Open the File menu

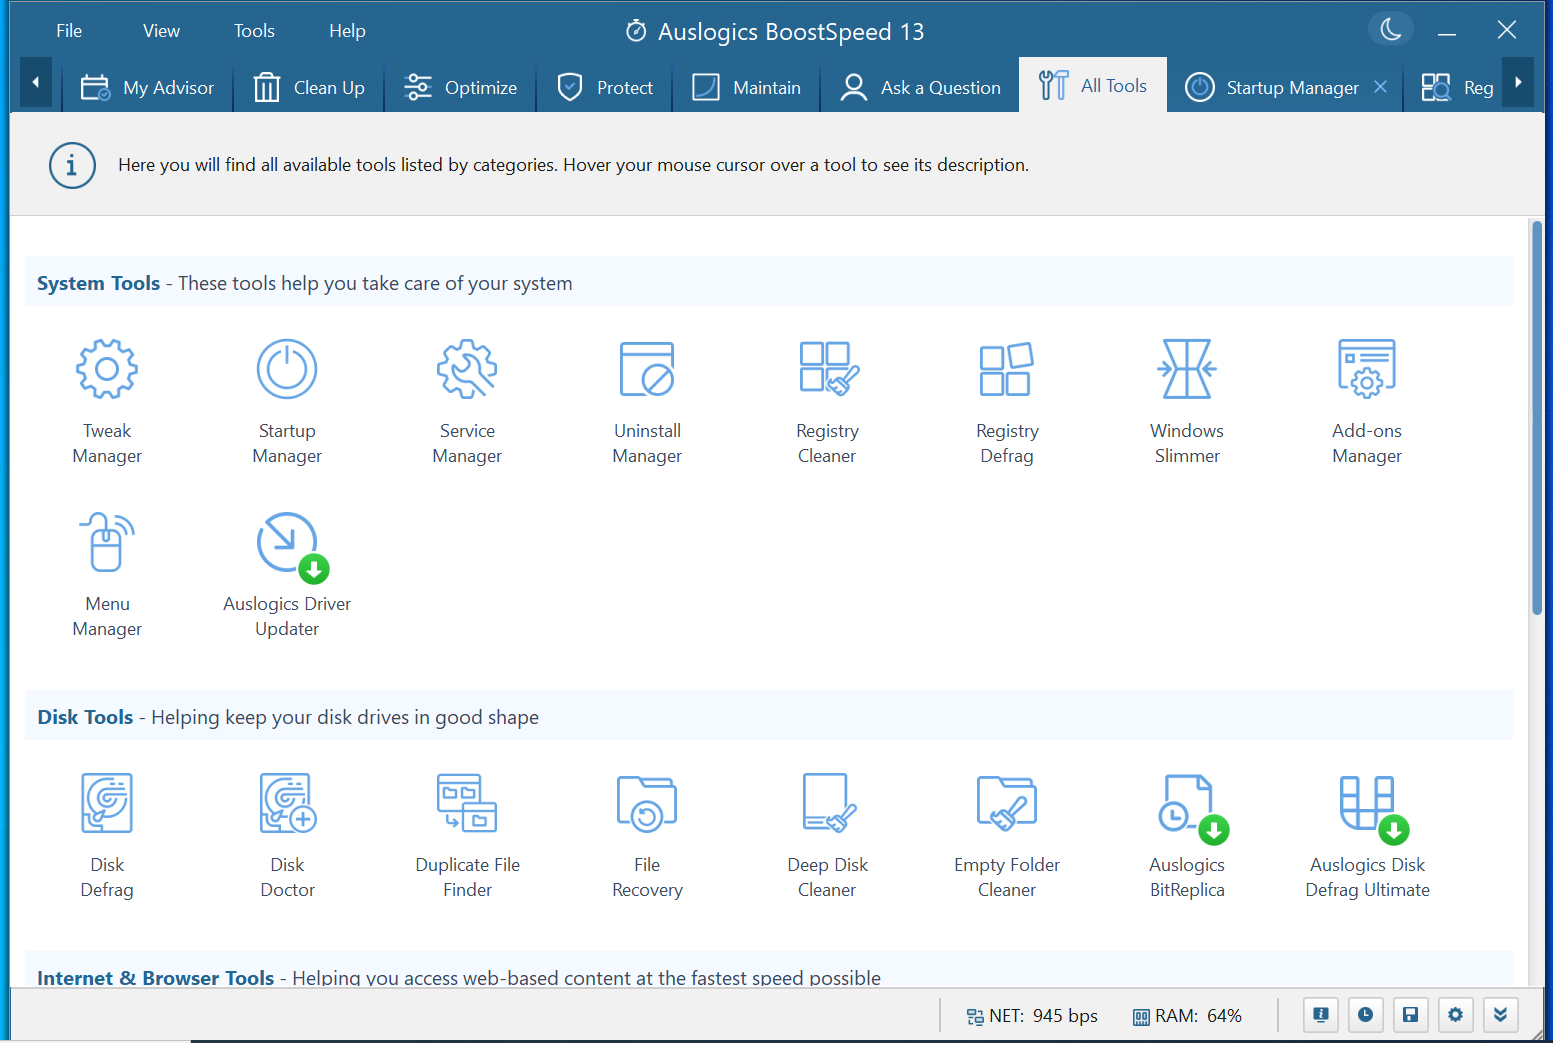[69, 31]
